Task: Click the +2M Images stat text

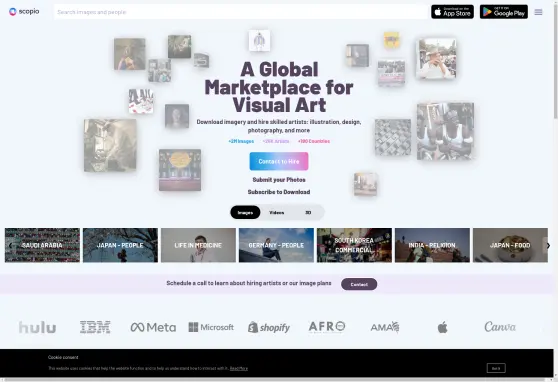Action: point(241,141)
